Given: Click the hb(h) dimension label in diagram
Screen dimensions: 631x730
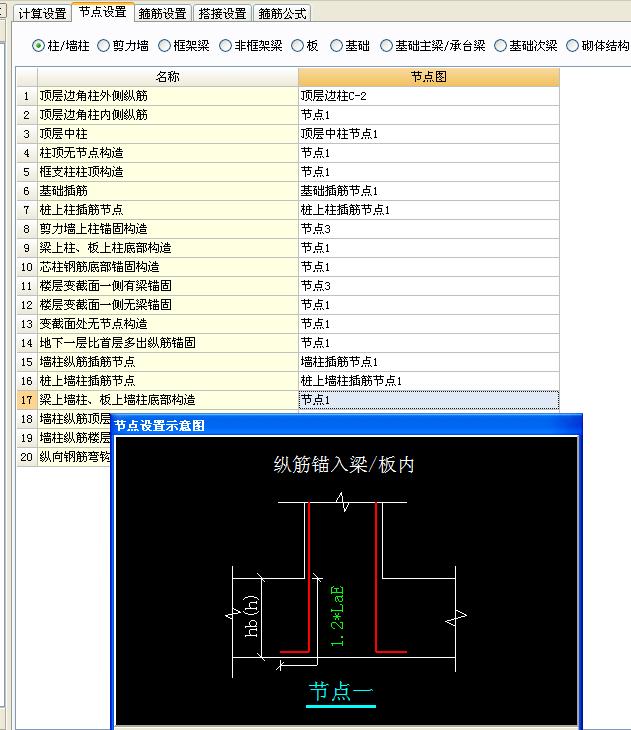Looking at the screenshot, I should pos(251,616).
